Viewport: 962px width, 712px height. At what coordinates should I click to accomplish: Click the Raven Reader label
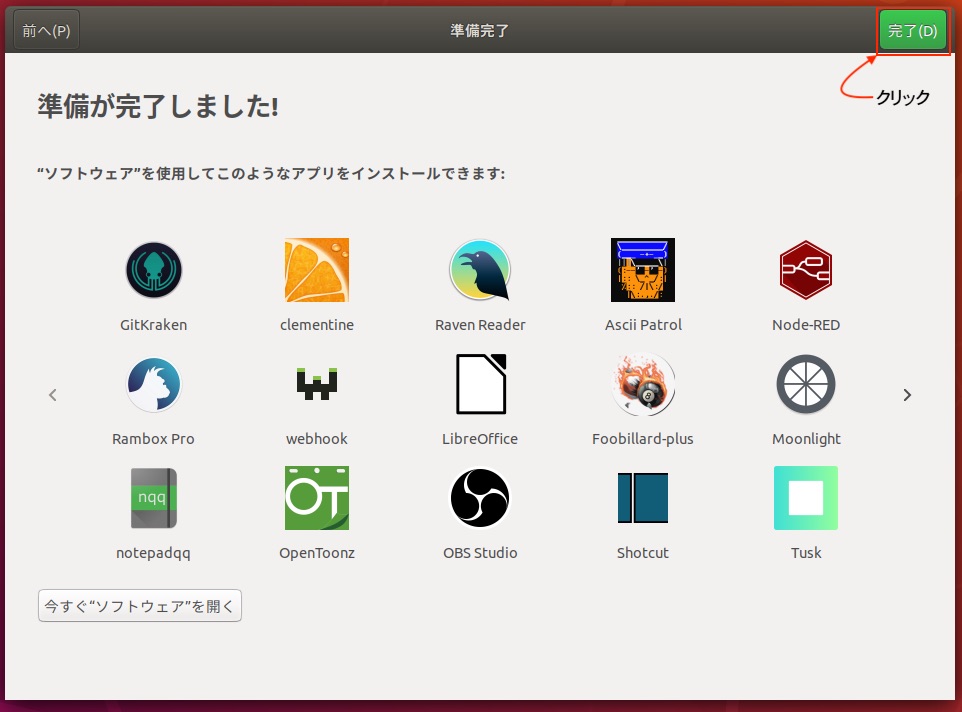pyautogui.click(x=480, y=325)
